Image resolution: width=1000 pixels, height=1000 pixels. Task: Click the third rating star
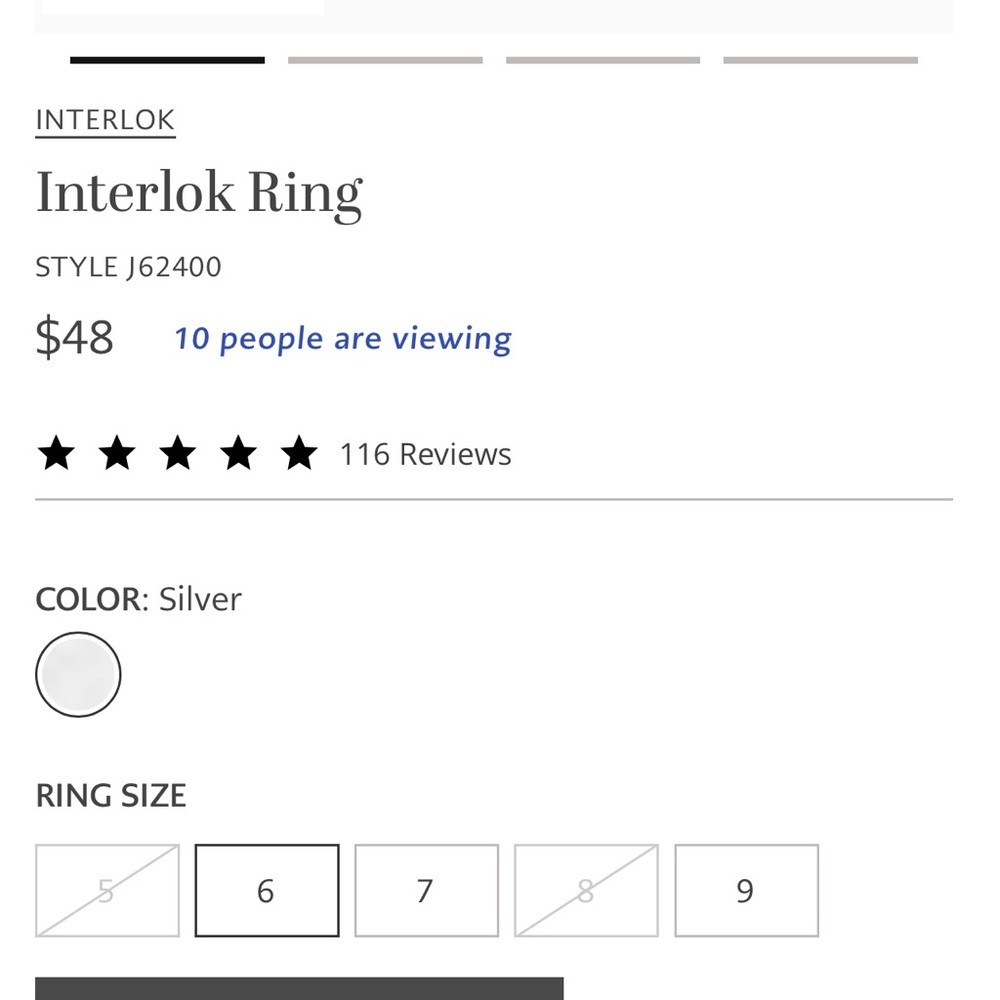pos(178,453)
